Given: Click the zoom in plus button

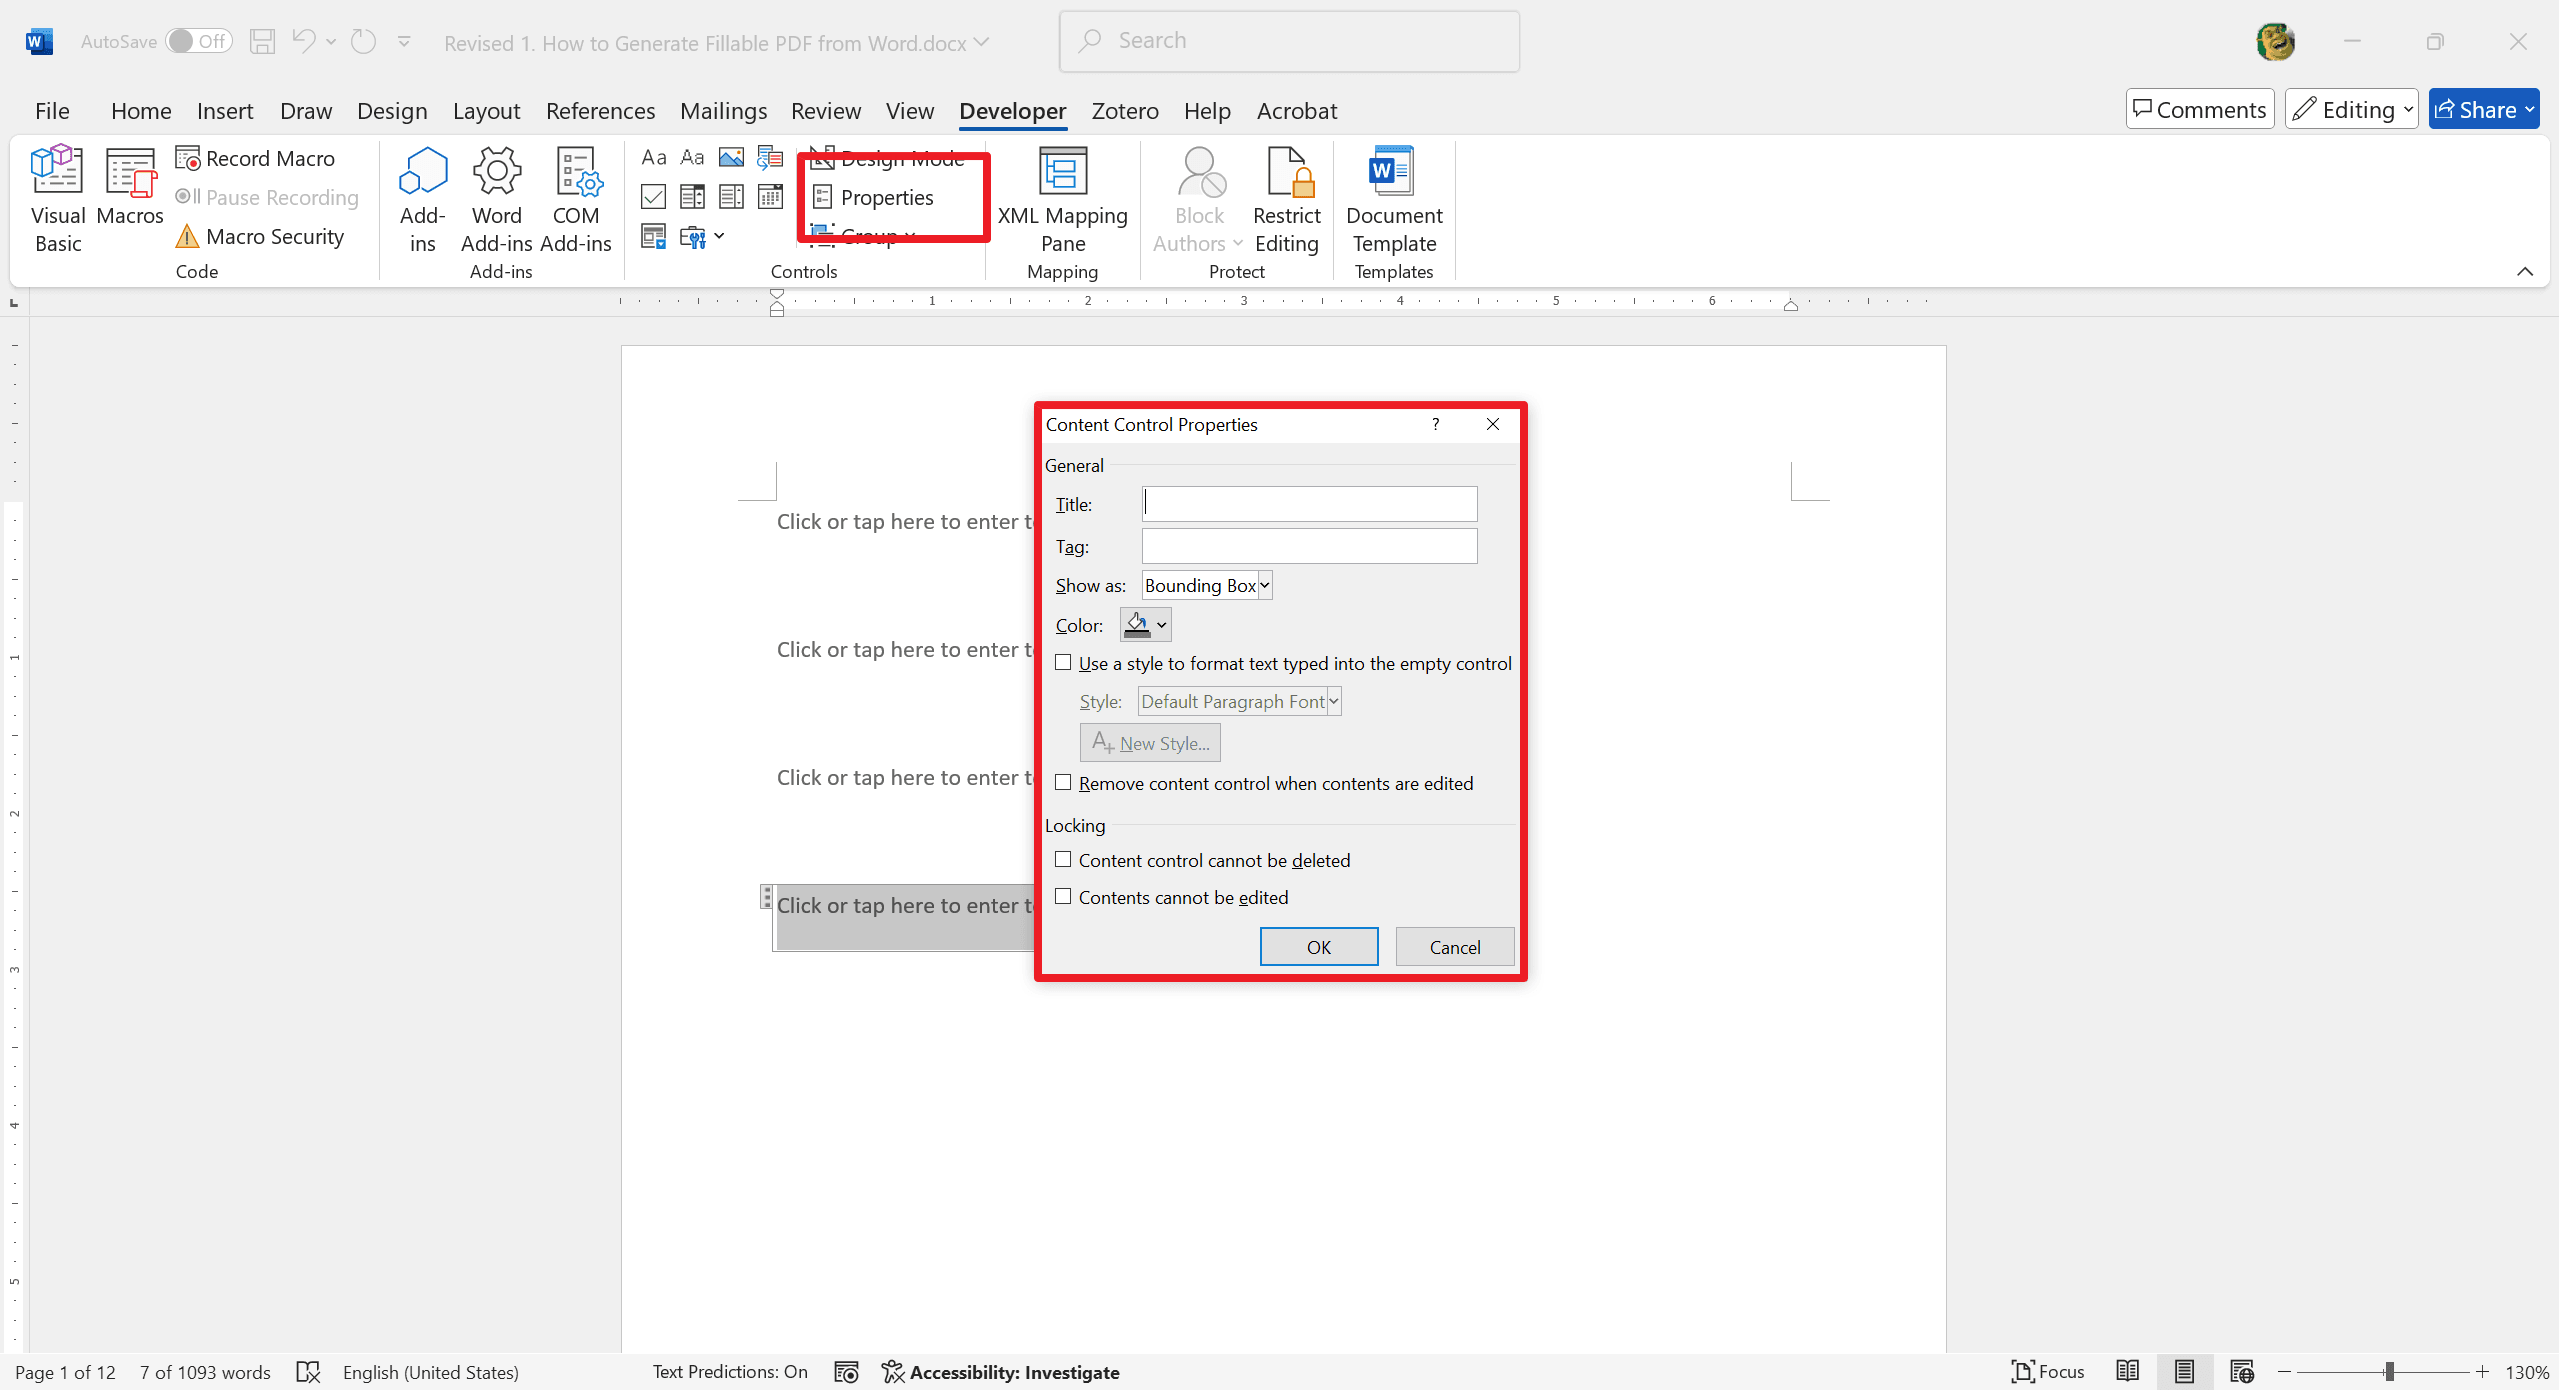Looking at the screenshot, I should click(x=2482, y=1372).
